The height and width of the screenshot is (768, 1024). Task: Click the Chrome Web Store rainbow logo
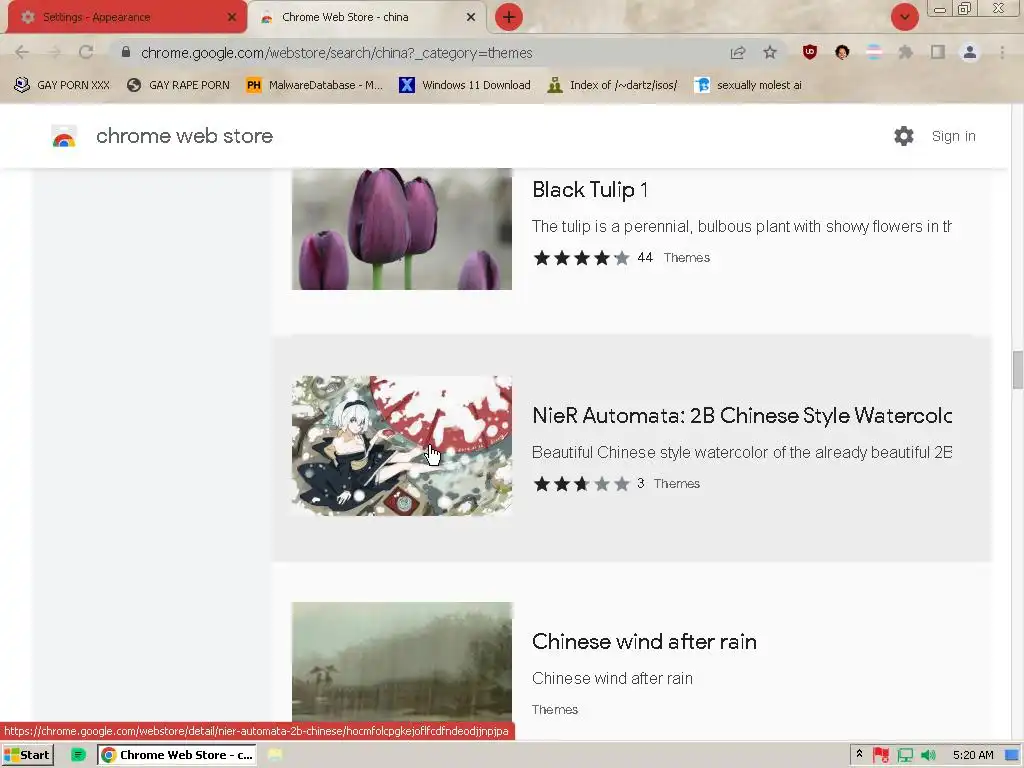pos(64,136)
